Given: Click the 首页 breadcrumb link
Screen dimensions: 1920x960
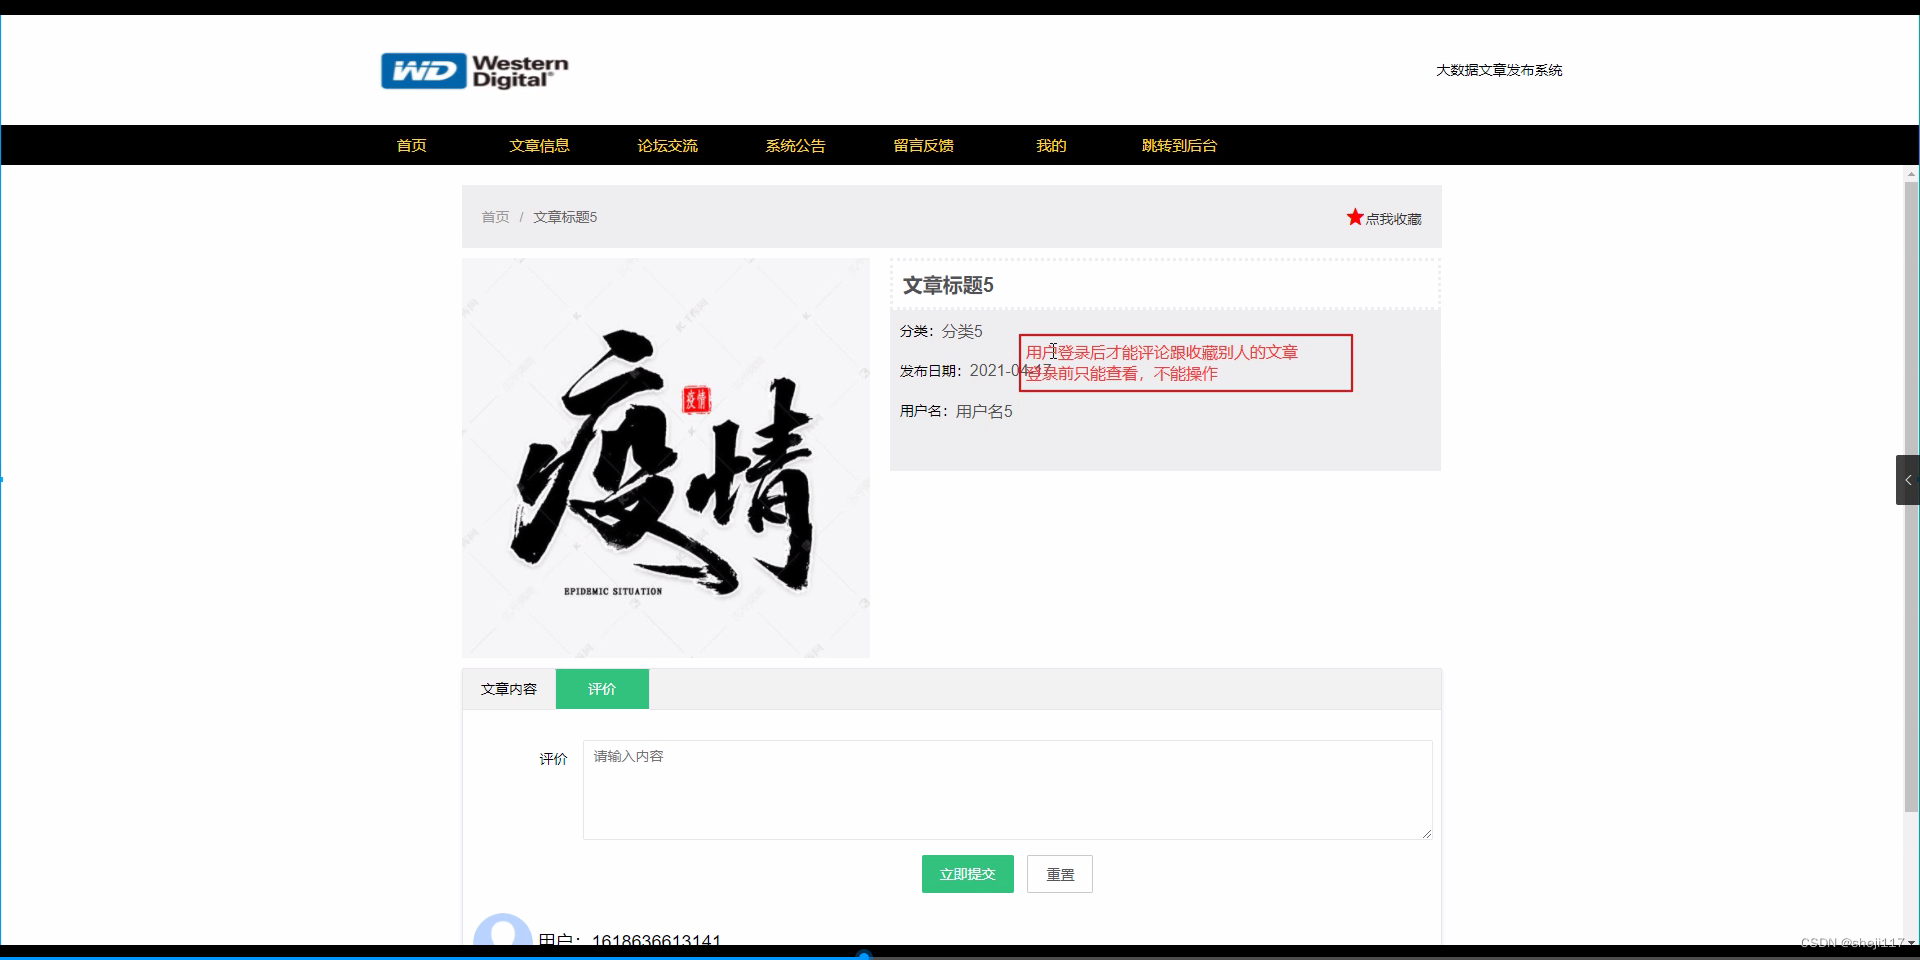Looking at the screenshot, I should [495, 217].
